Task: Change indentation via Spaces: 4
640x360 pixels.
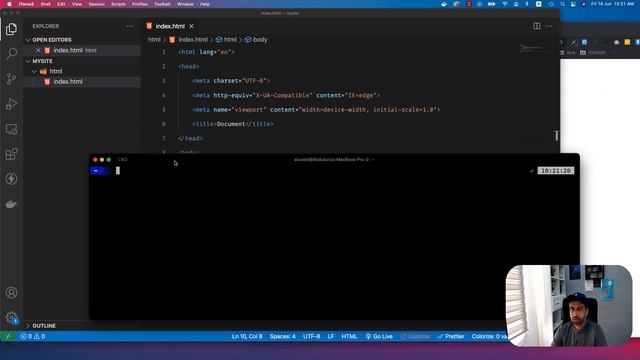Action: (282, 336)
